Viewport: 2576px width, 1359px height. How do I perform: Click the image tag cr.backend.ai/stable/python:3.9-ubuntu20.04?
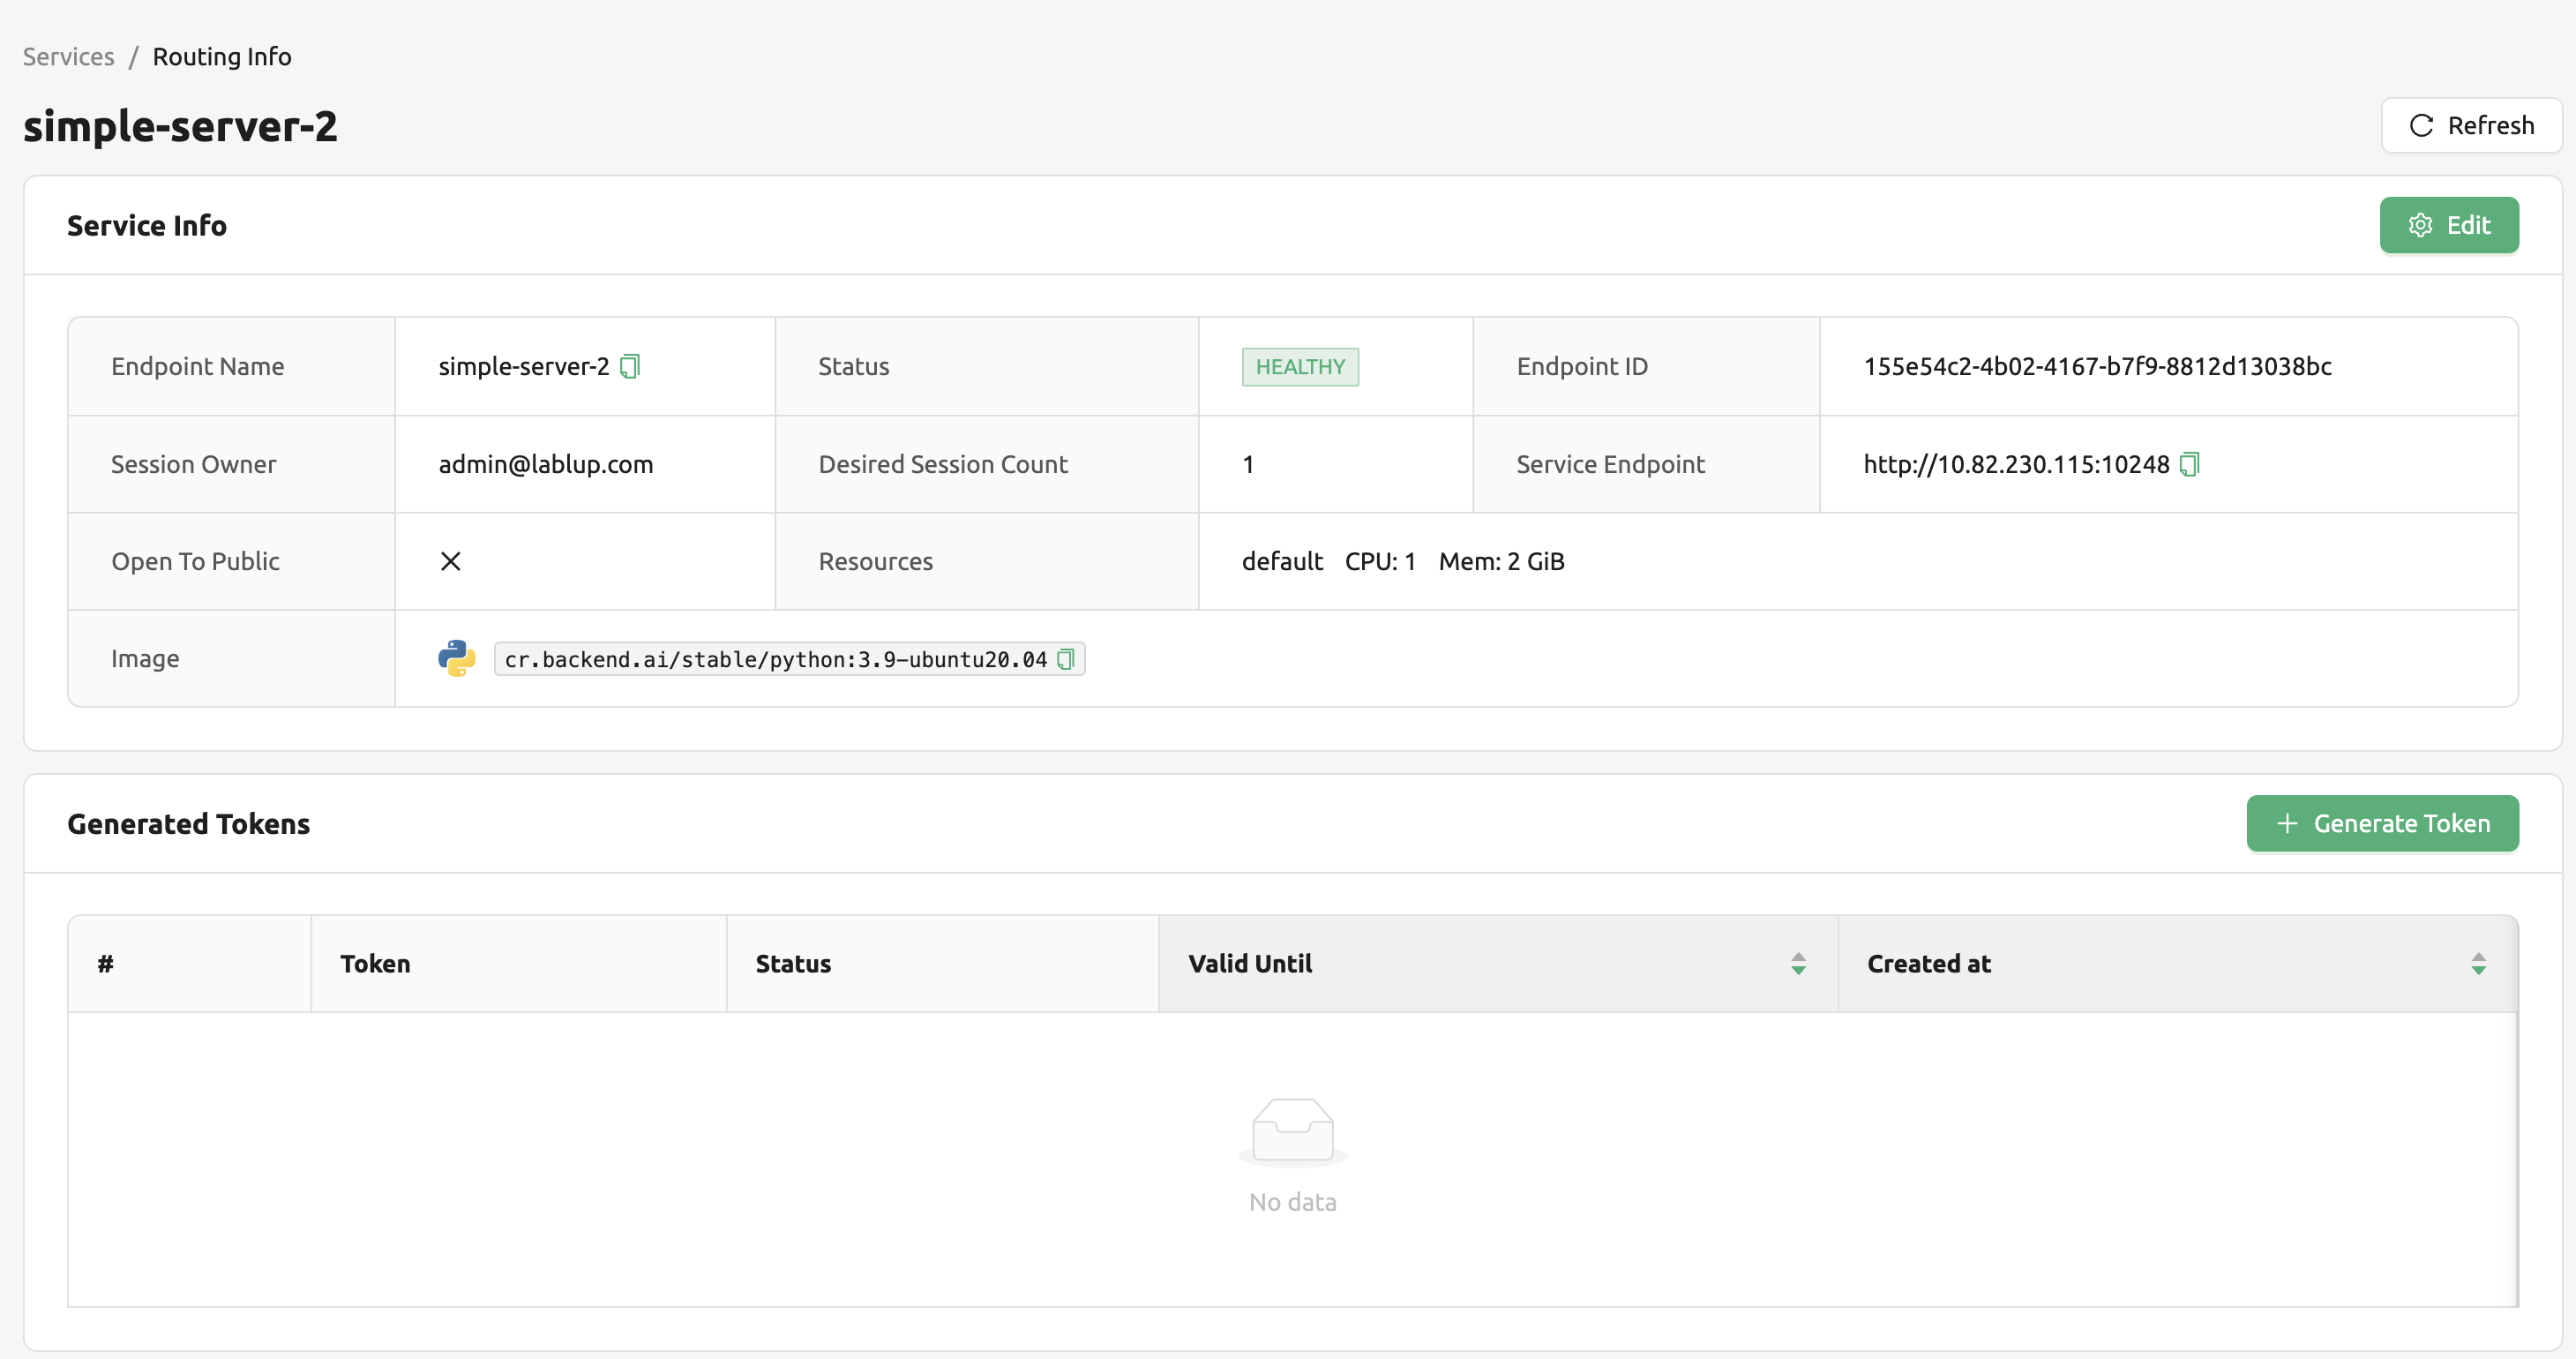point(775,660)
